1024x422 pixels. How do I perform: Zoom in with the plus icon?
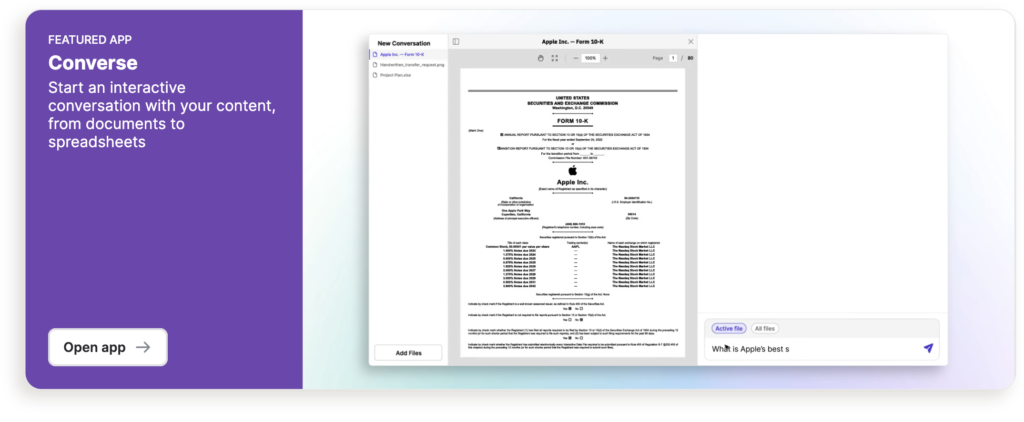(605, 58)
